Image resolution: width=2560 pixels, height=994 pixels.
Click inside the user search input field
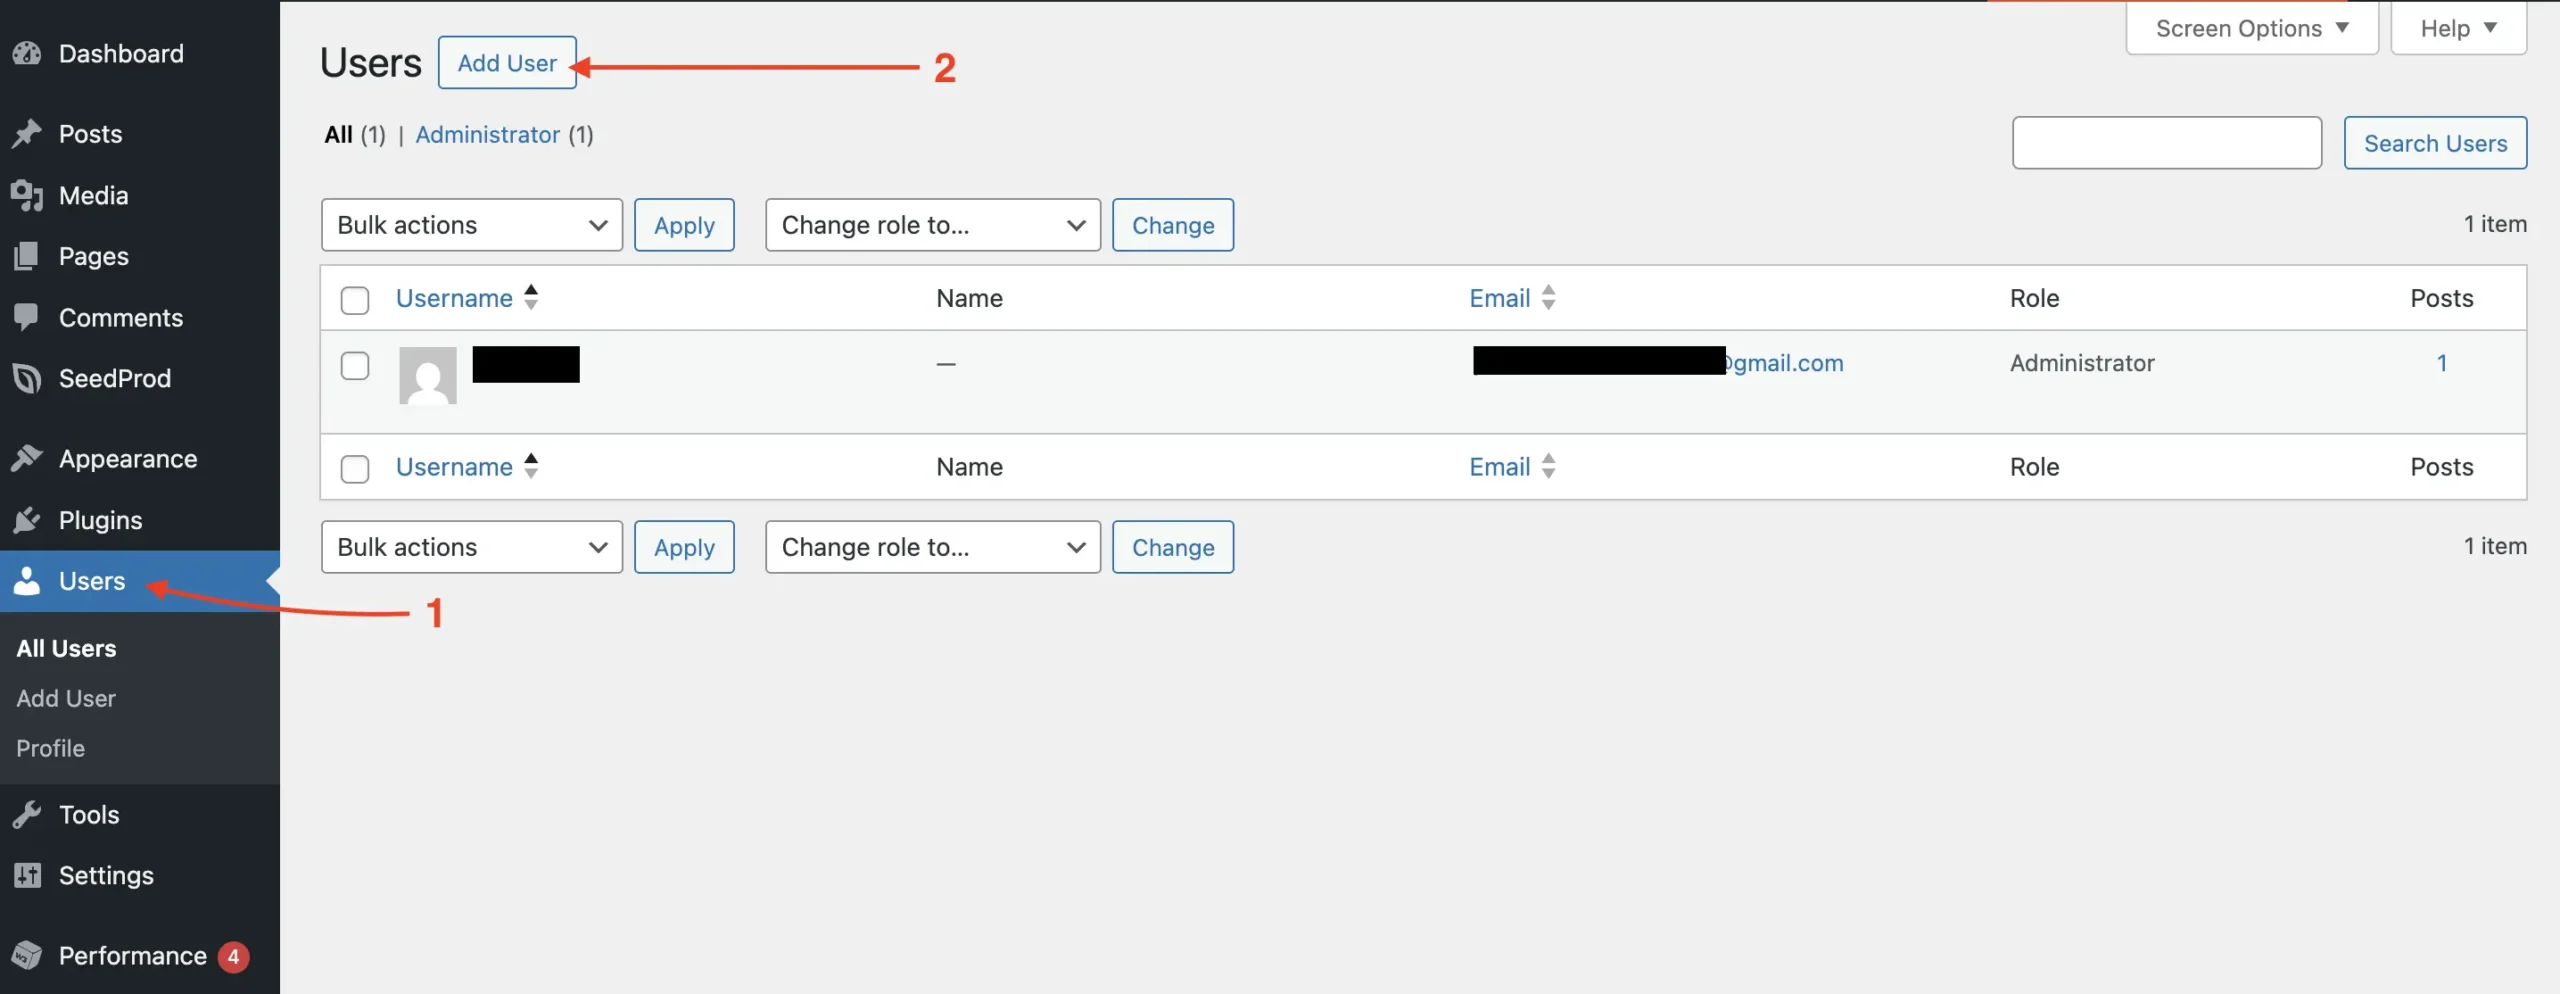coord(2166,142)
